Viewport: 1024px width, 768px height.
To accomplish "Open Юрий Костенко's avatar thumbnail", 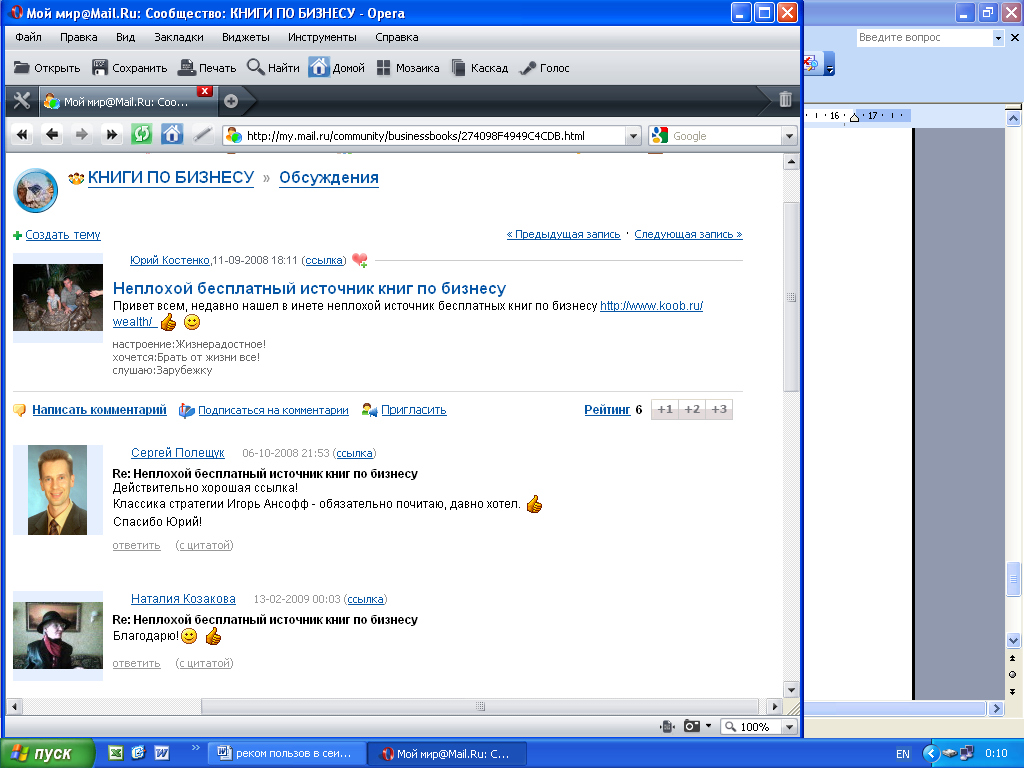I will [58, 298].
